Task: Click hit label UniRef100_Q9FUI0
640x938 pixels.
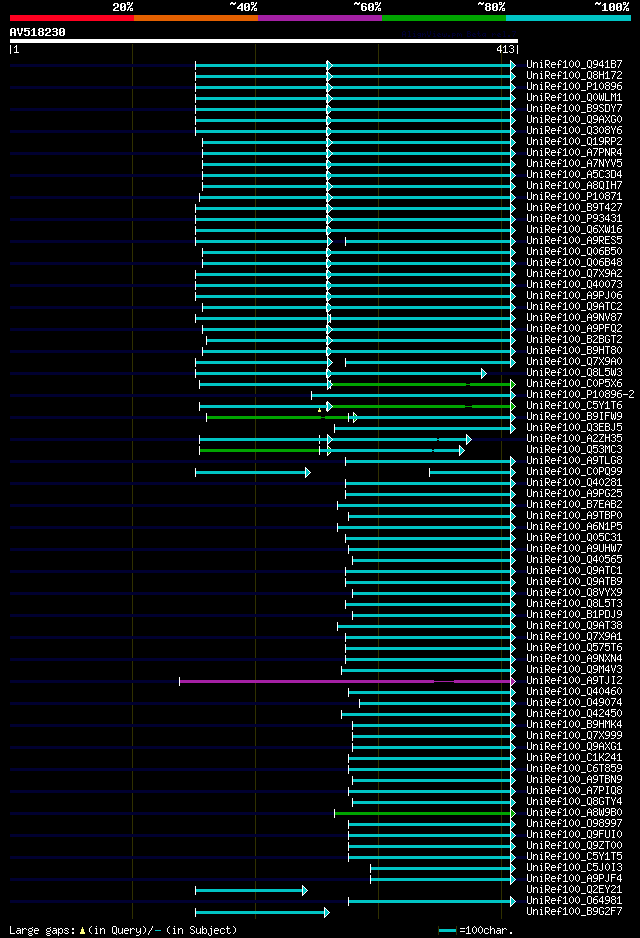Action: [x=574, y=835]
